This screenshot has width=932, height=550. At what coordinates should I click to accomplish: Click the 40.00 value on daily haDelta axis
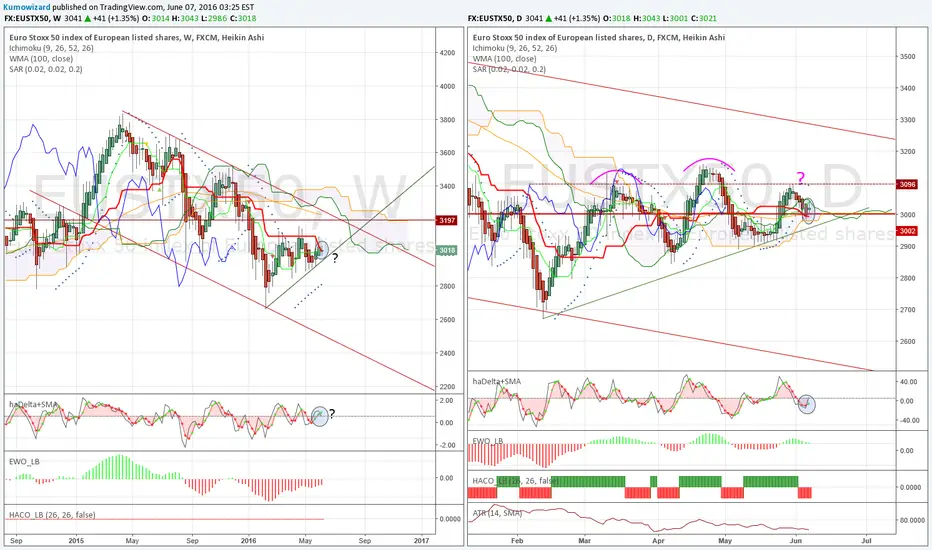[907, 382]
